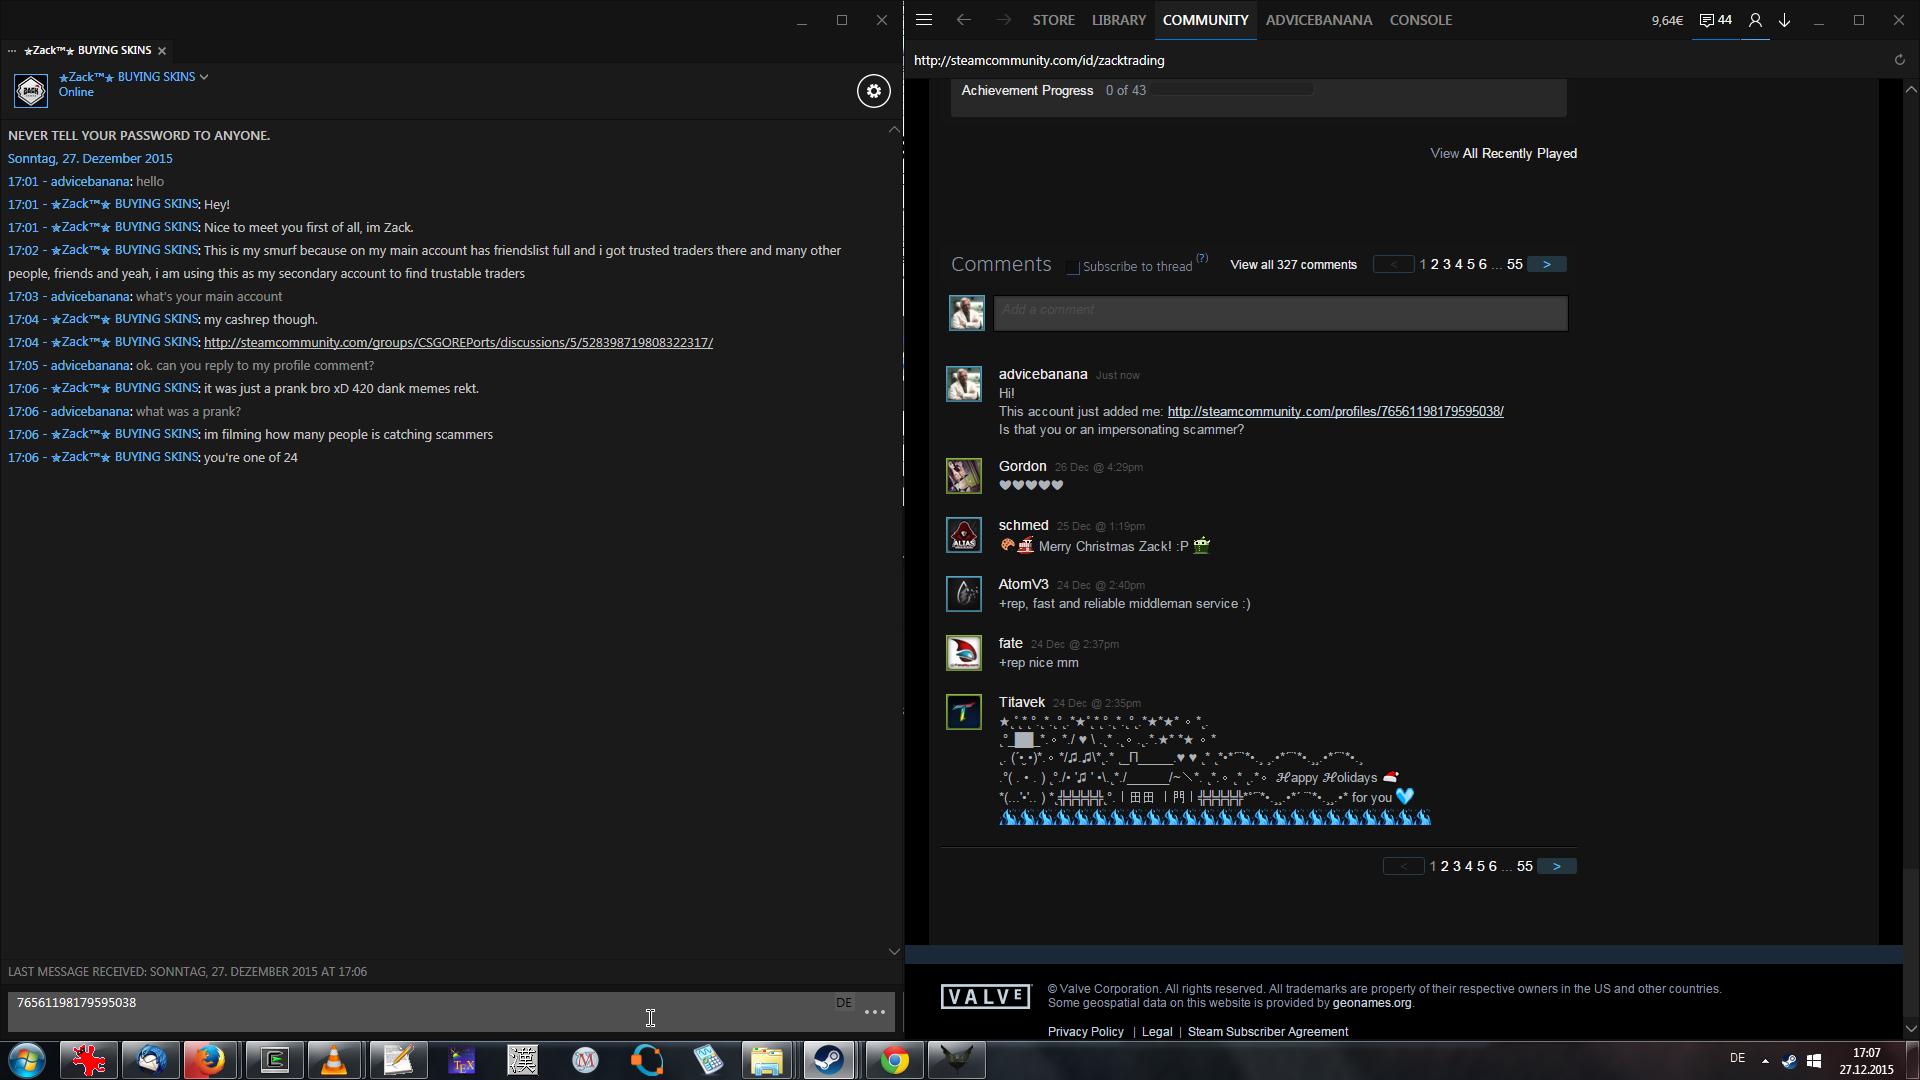1920x1080 pixels.
Task: Click the browser back arrow
Action: [x=963, y=20]
